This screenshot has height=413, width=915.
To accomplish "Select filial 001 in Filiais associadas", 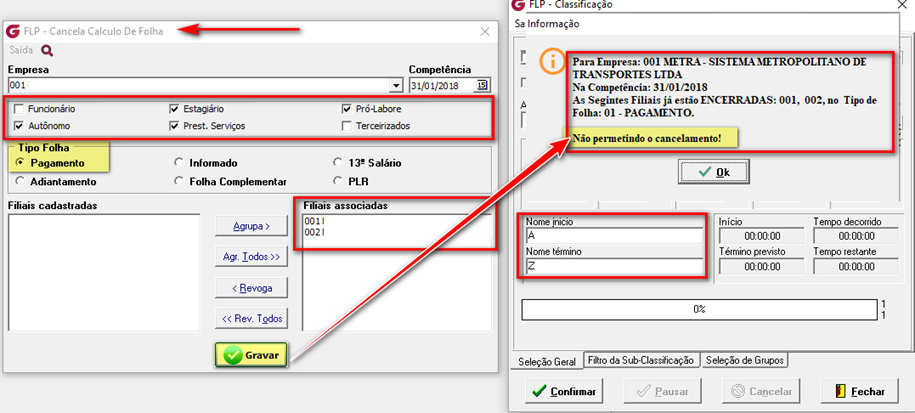I will [315, 222].
